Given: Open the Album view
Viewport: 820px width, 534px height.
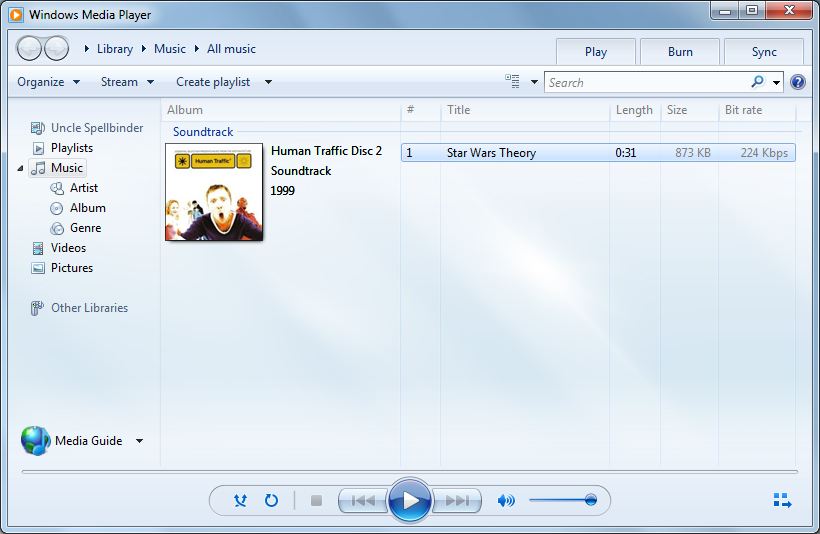Looking at the screenshot, I should point(88,208).
